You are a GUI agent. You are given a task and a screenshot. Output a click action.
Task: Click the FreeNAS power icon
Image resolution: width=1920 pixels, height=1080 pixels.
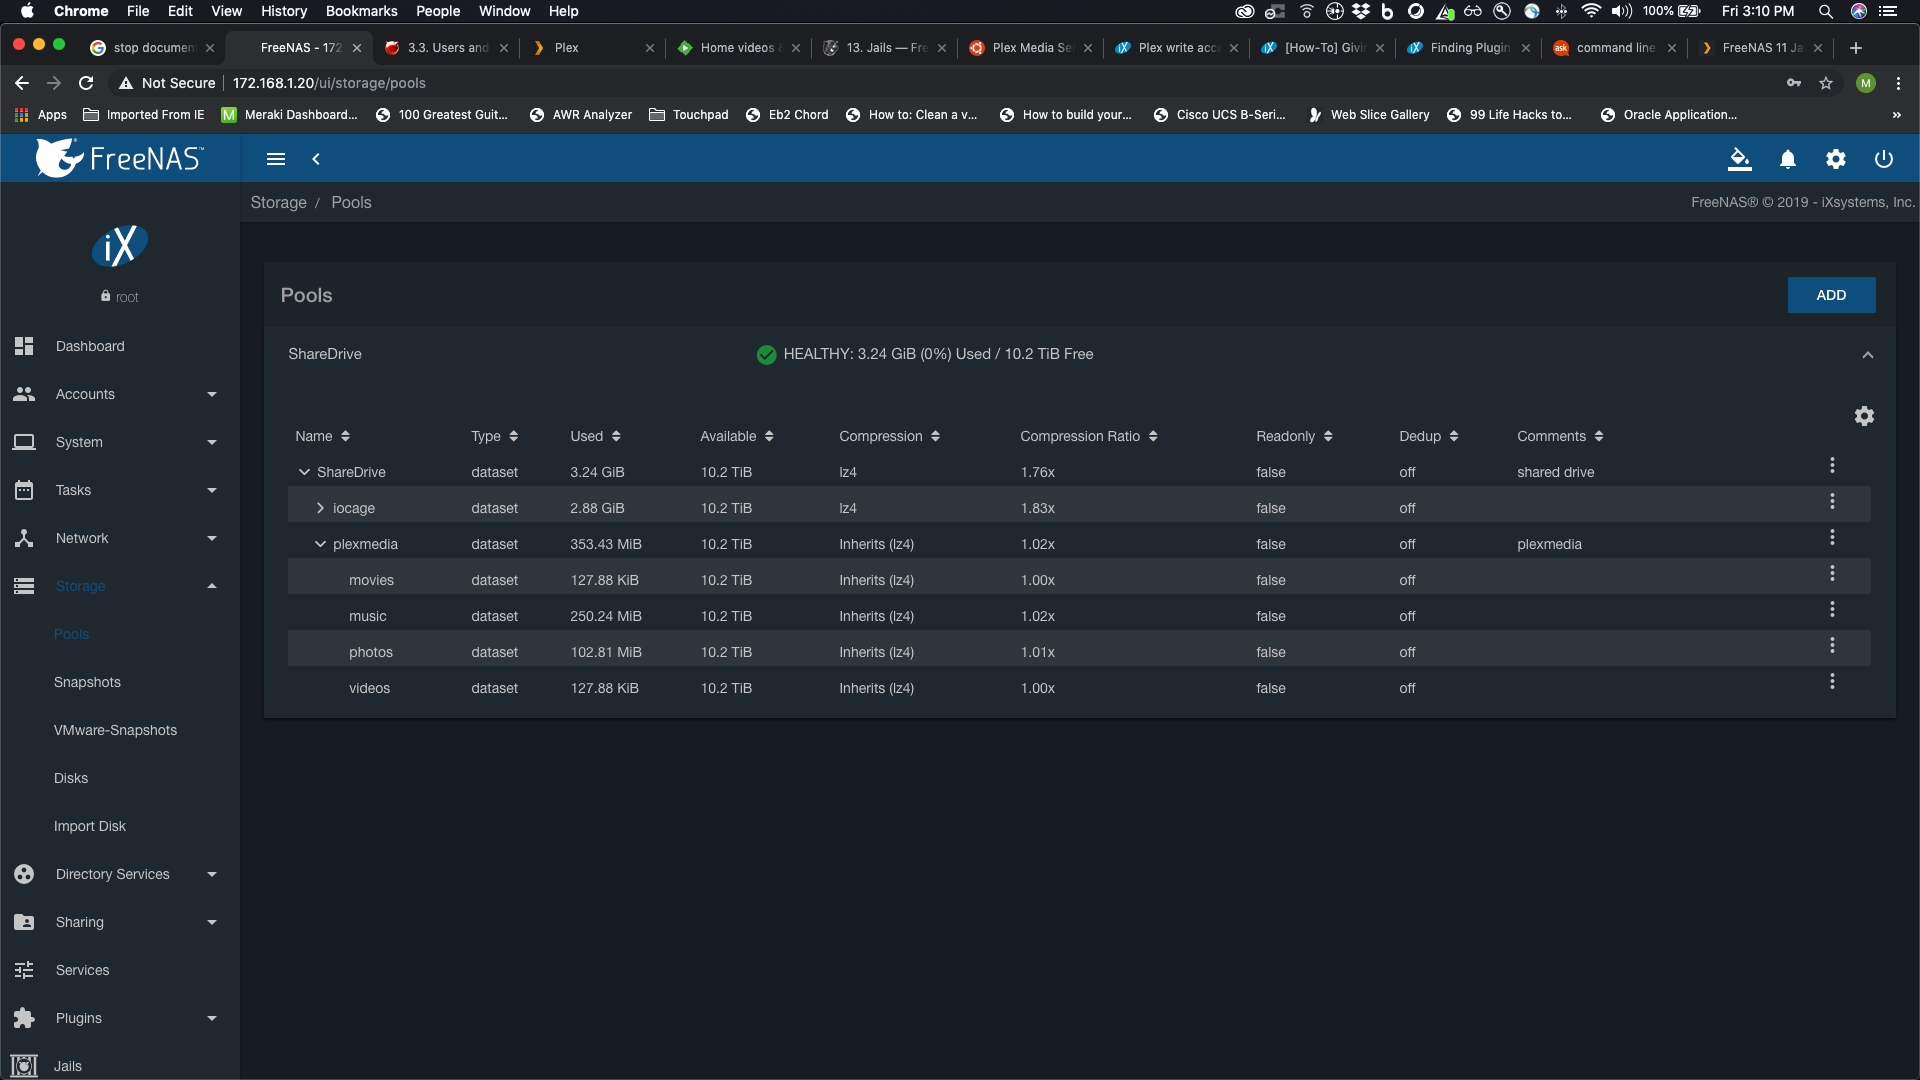tap(1883, 159)
